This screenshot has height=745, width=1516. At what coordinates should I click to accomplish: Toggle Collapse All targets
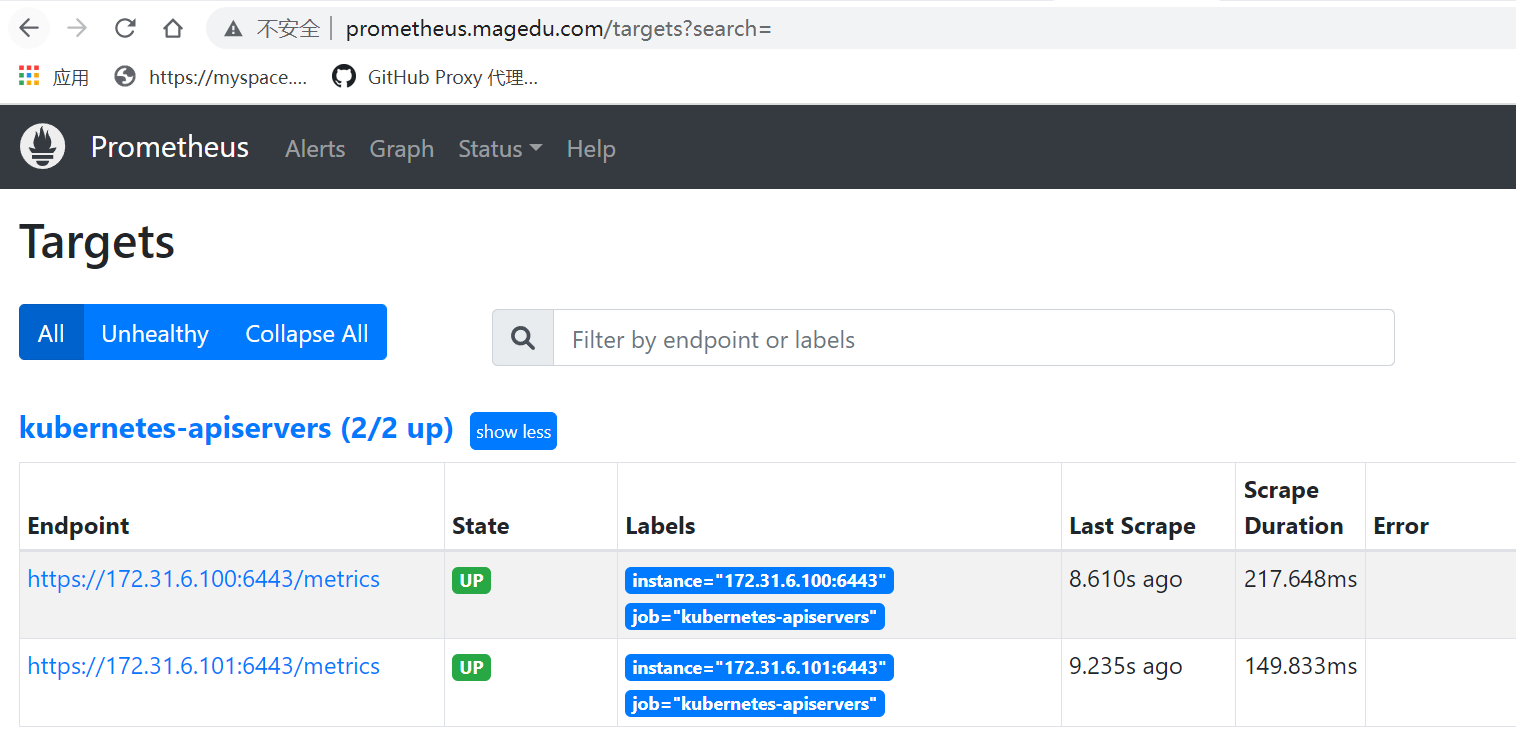pos(307,333)
